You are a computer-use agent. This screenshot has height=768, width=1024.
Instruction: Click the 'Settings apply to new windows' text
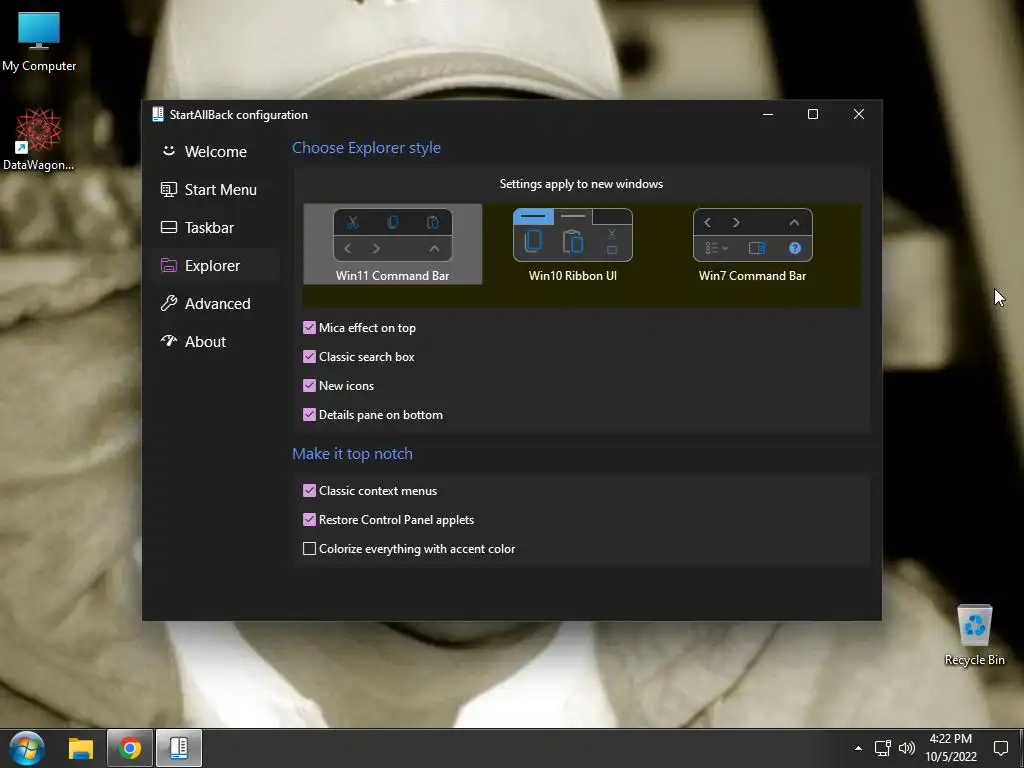click(x=581, y=184)
